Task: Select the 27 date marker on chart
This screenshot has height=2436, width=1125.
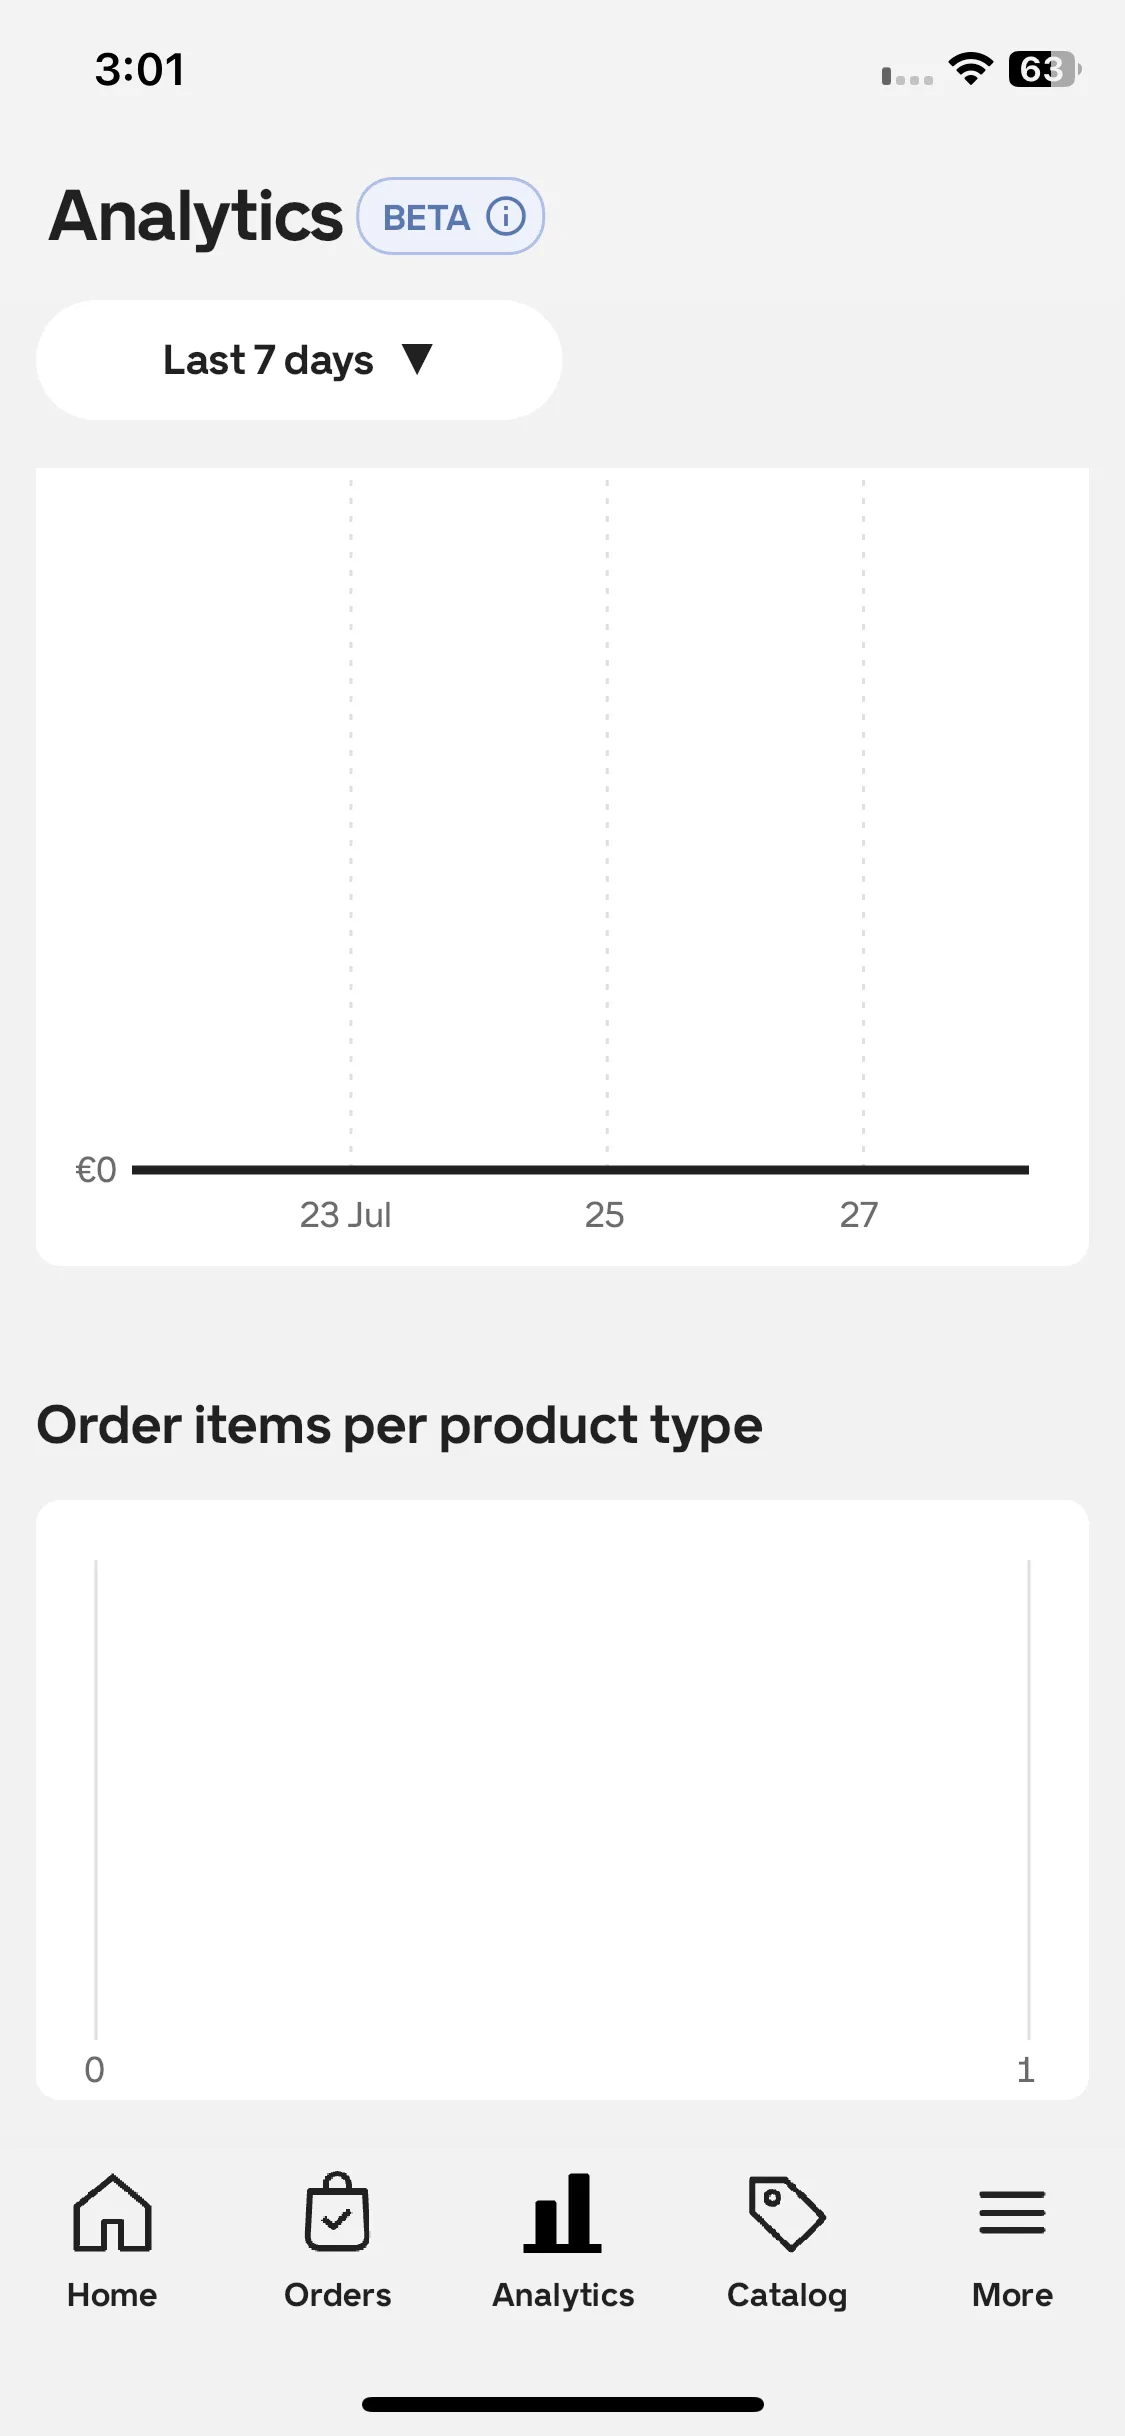Action: [x=859, y=1215]
